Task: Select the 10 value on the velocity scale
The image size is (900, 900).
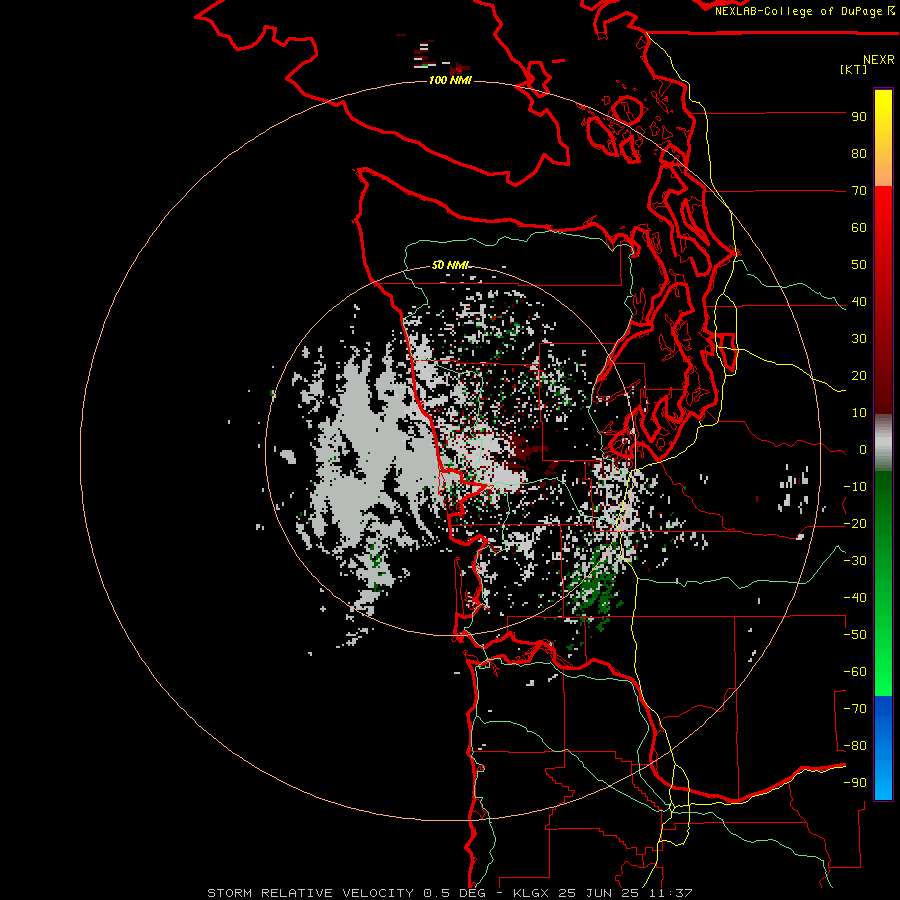Action: (x=859, y=413)
